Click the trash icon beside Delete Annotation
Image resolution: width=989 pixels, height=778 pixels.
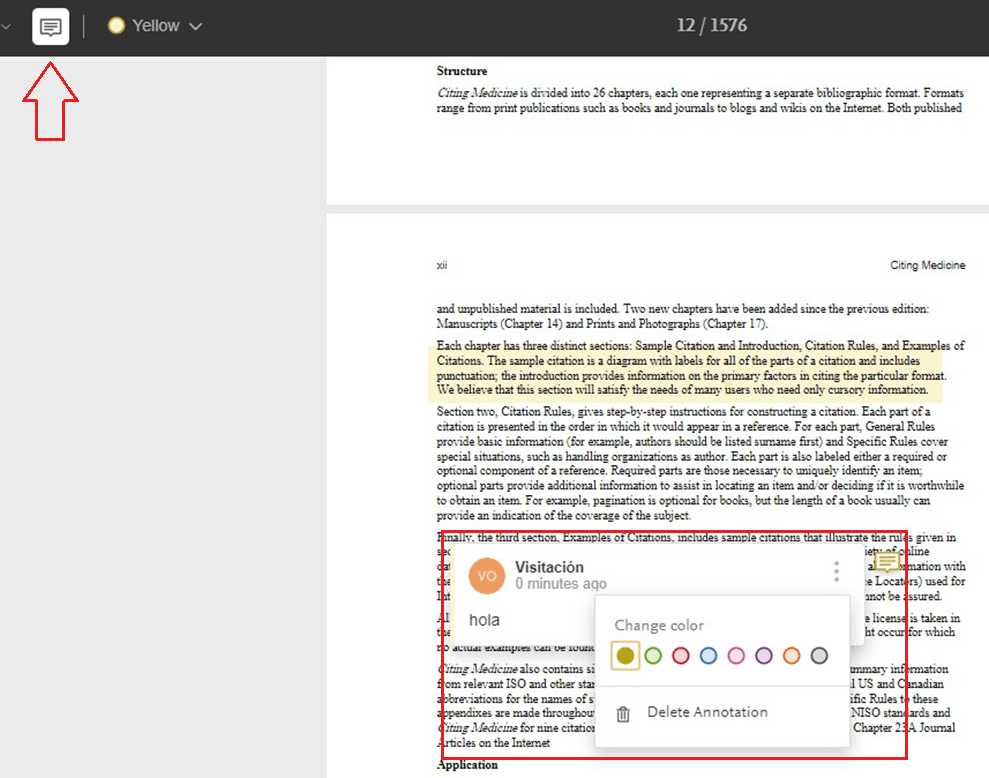tap(623, 714)
